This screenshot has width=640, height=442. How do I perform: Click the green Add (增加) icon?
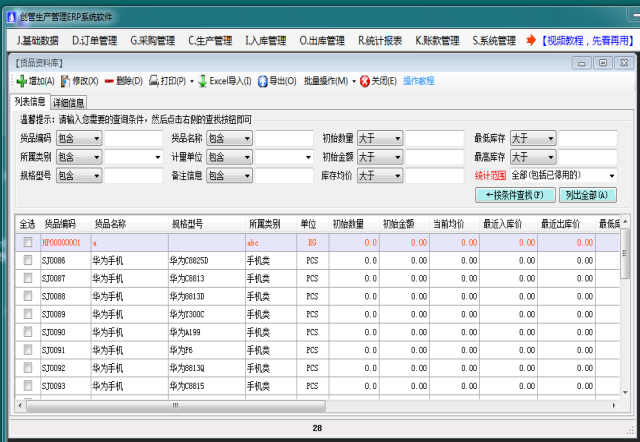coord(22,81)
